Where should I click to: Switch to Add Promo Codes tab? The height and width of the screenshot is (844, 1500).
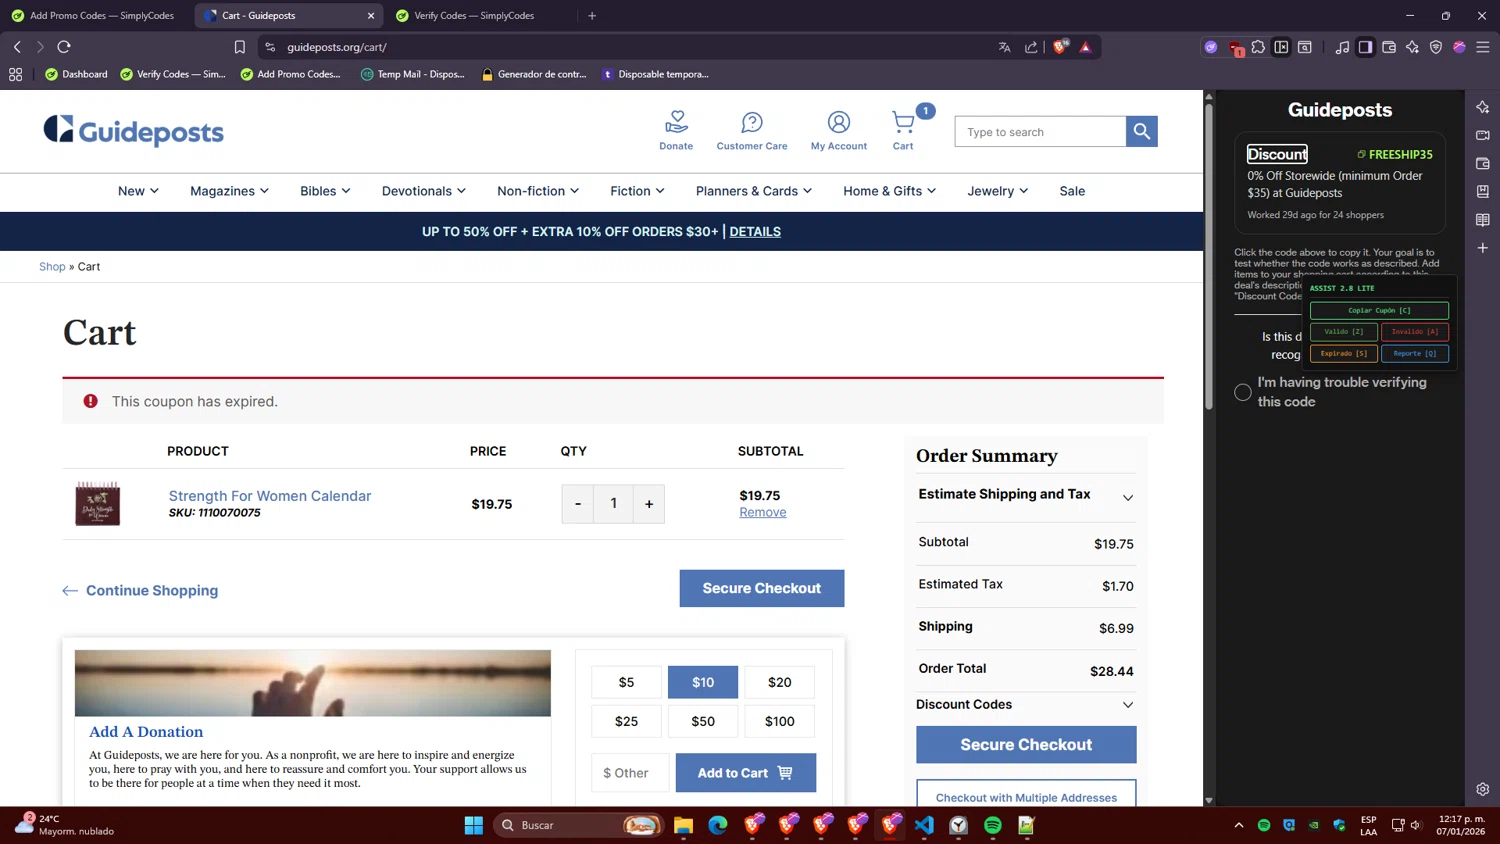point(93,15)
